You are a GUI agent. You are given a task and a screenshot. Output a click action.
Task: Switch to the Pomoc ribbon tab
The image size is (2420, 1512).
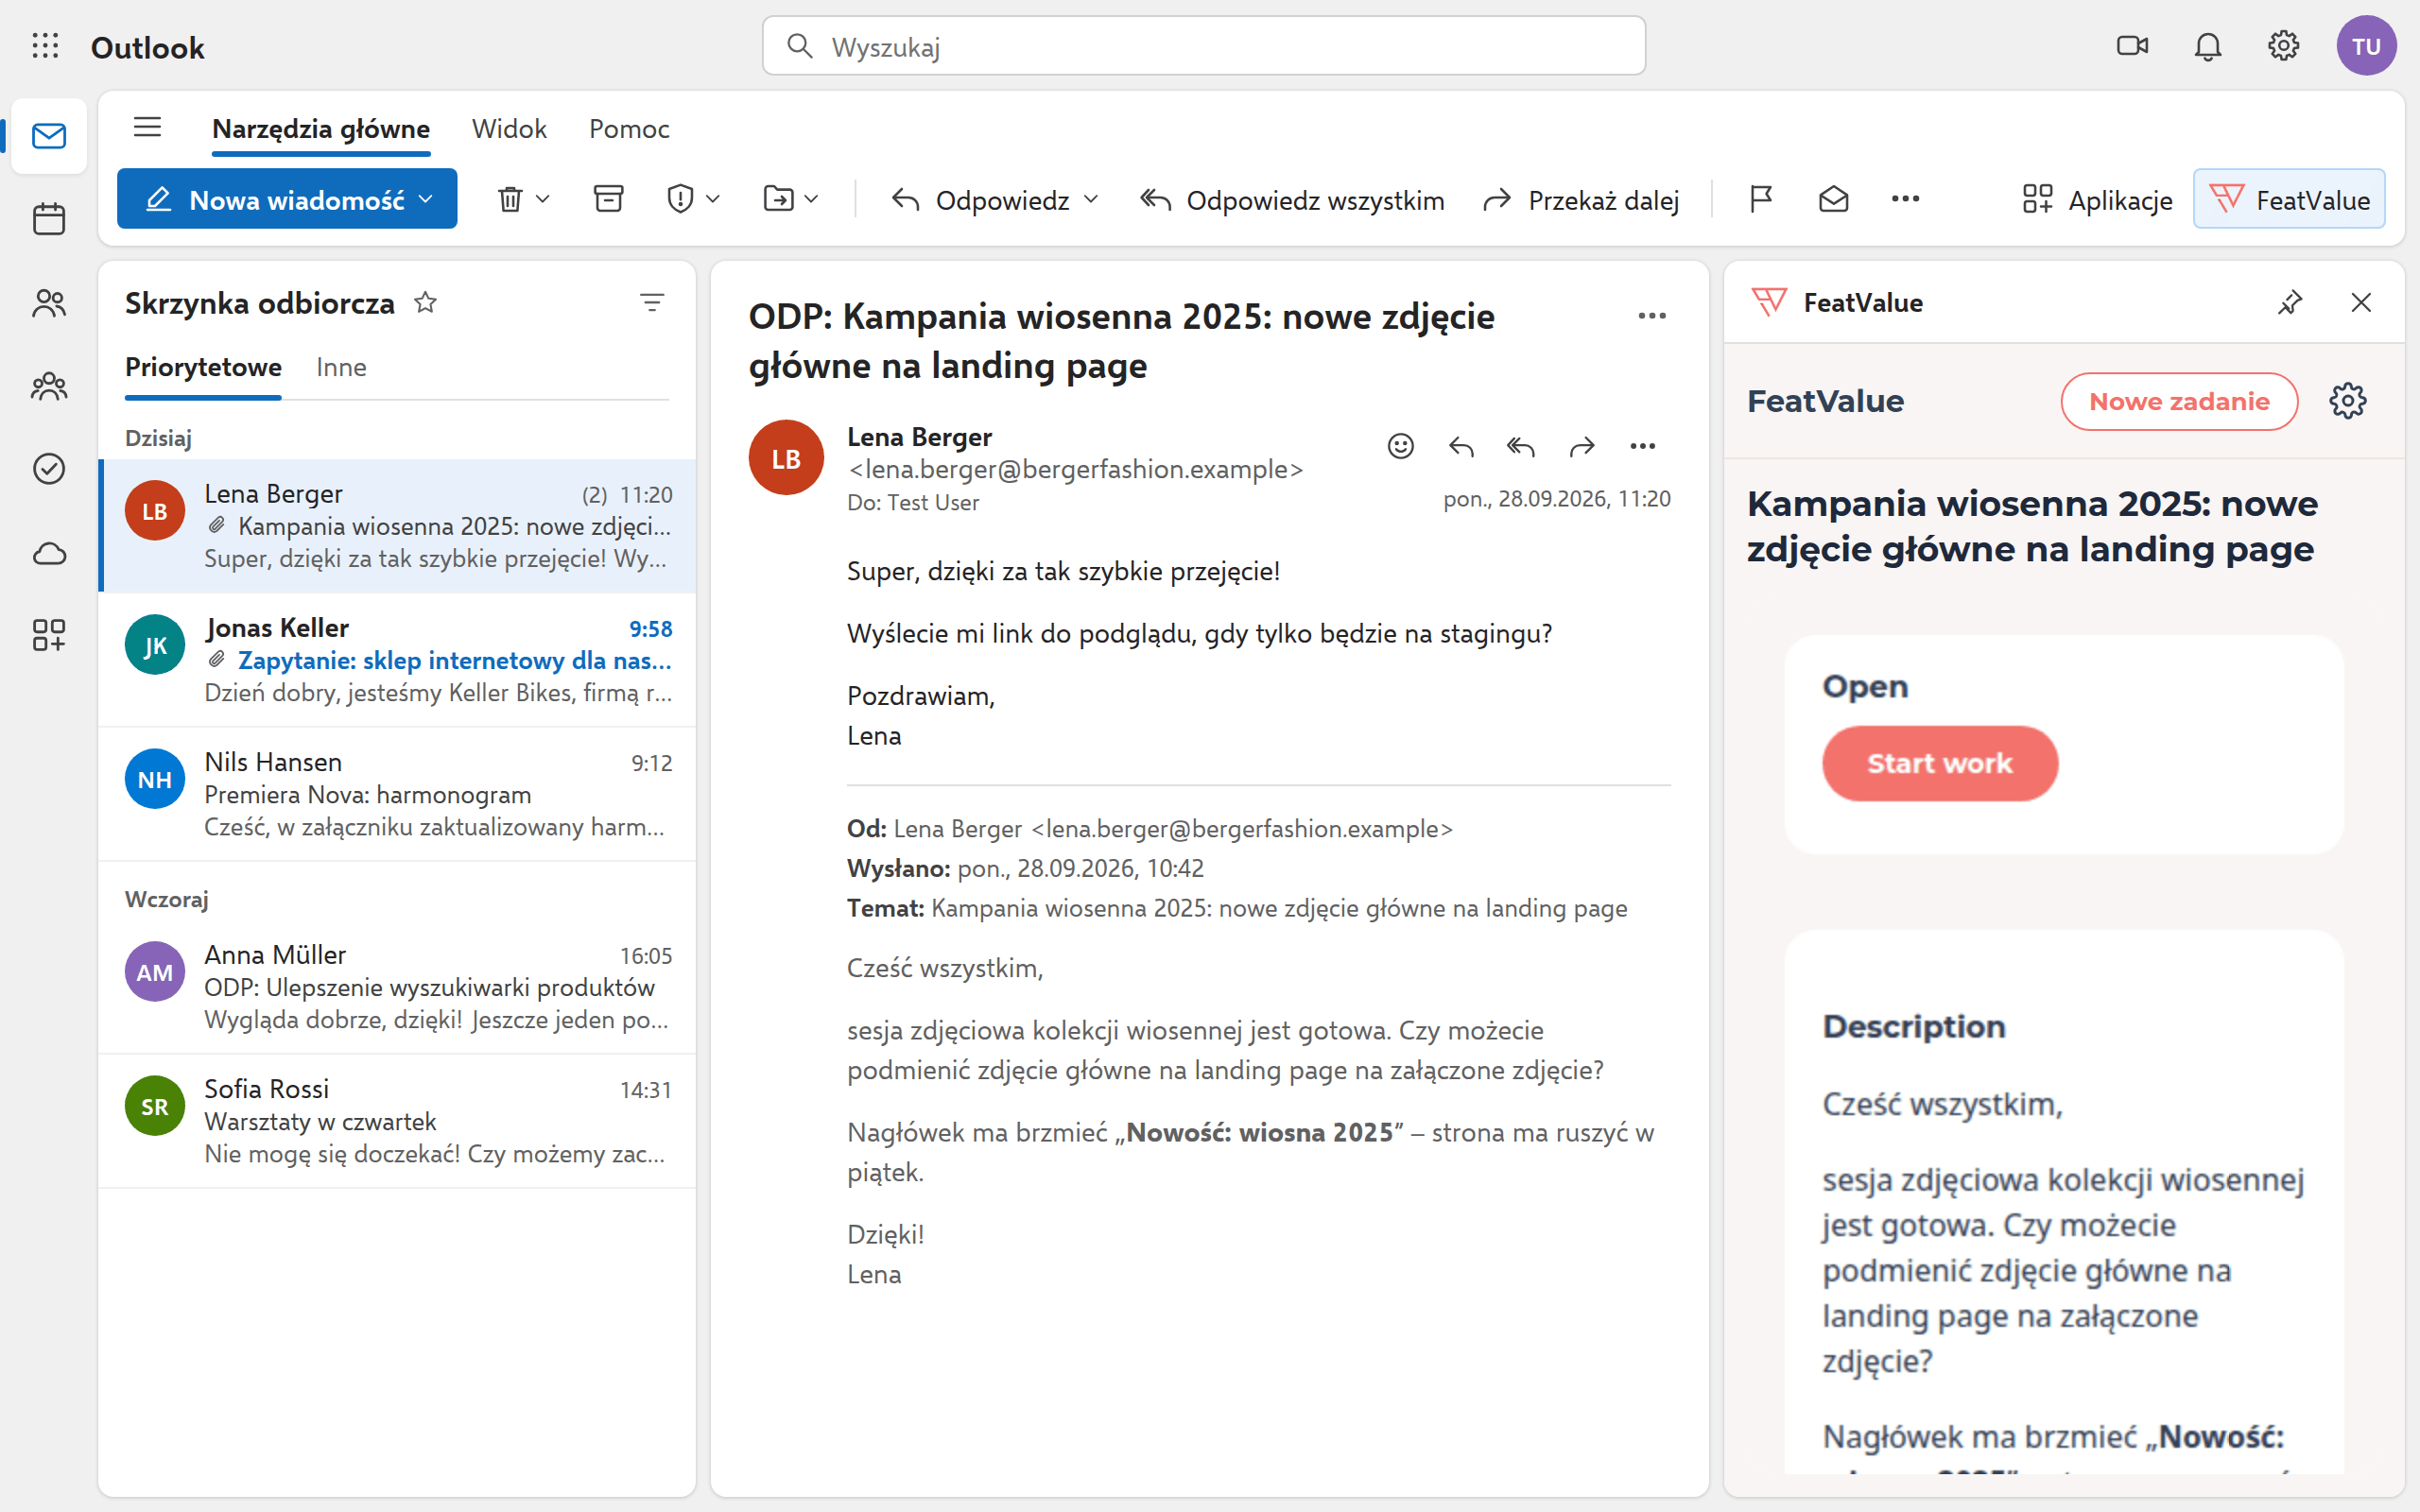629,129
